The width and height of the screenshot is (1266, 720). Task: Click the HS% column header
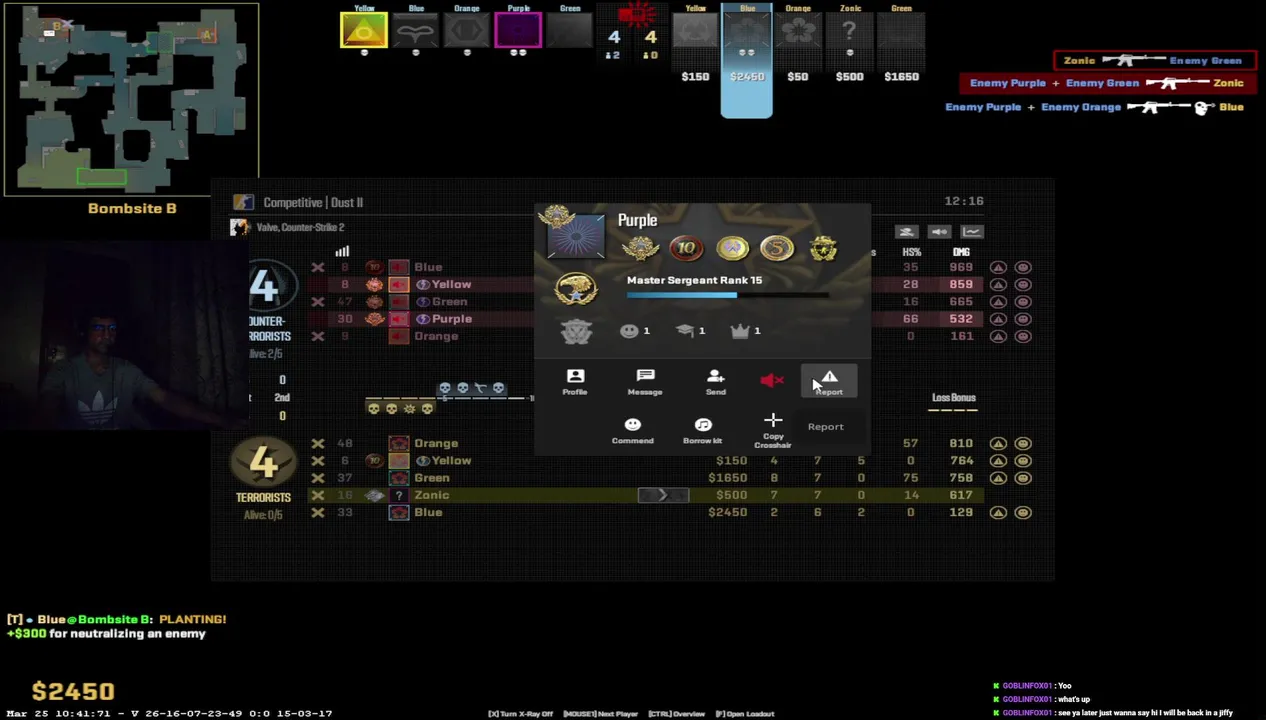tap(911, 252)
